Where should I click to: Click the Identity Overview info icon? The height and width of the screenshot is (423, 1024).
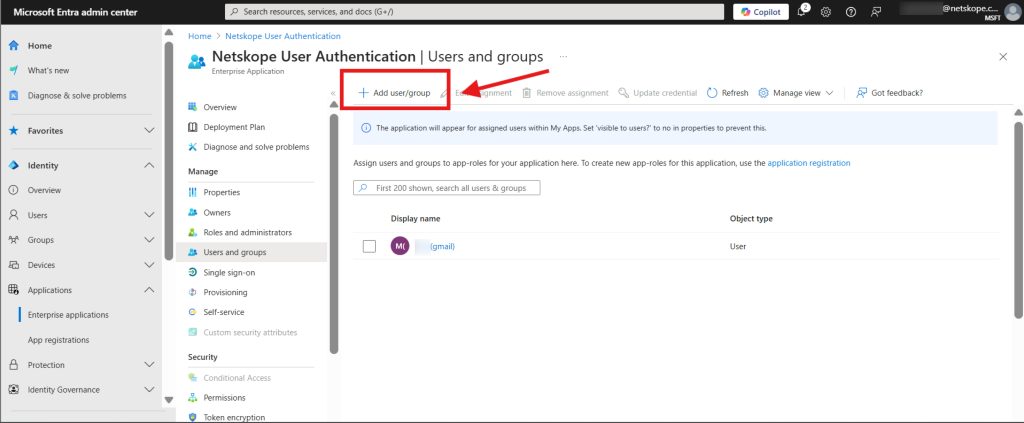pos(13,191)
